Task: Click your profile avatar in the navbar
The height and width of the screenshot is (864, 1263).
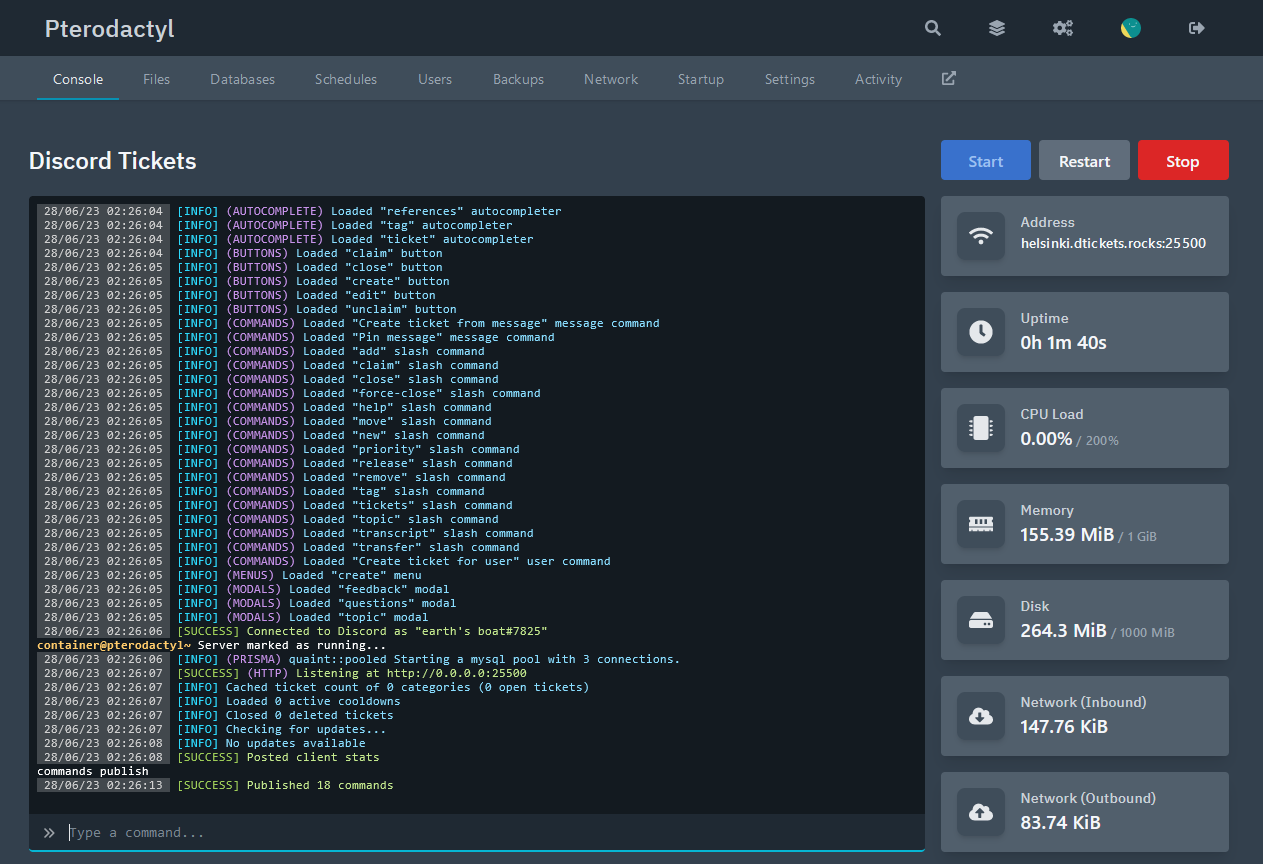Action: [1130, 28]
